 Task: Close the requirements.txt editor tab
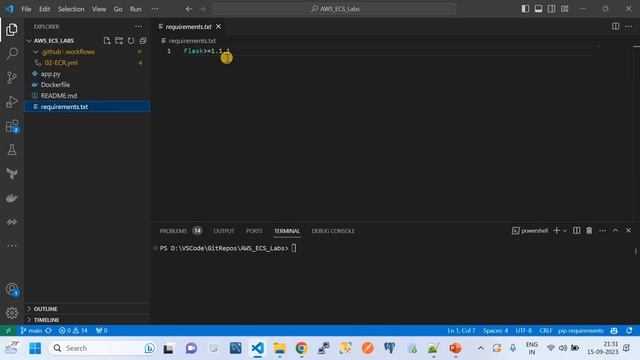pyautogui.click(x=218, y=27)
